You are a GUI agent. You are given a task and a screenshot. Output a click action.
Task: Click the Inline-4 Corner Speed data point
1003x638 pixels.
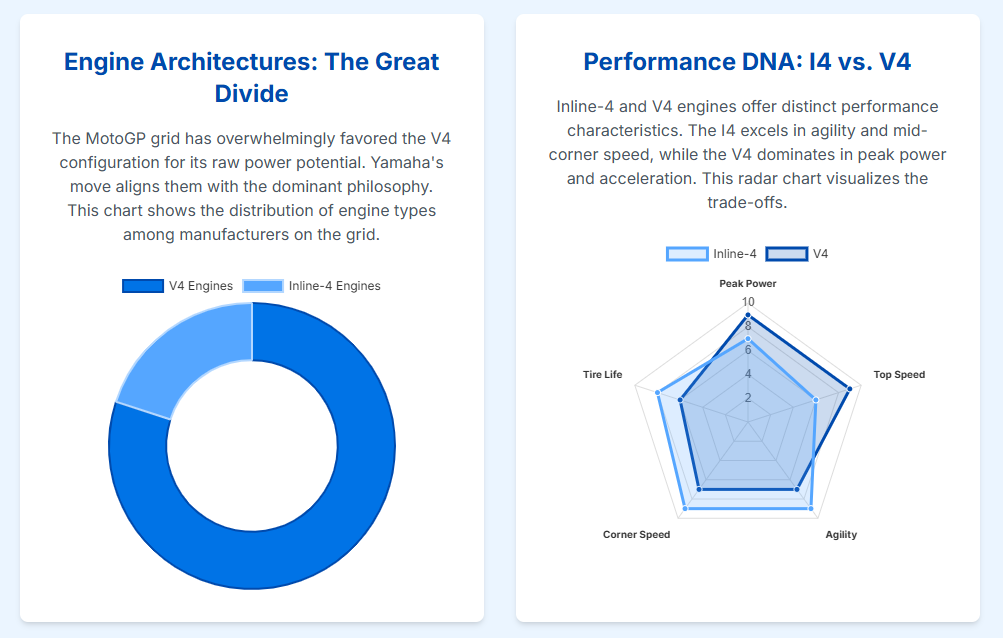(685, 509)
